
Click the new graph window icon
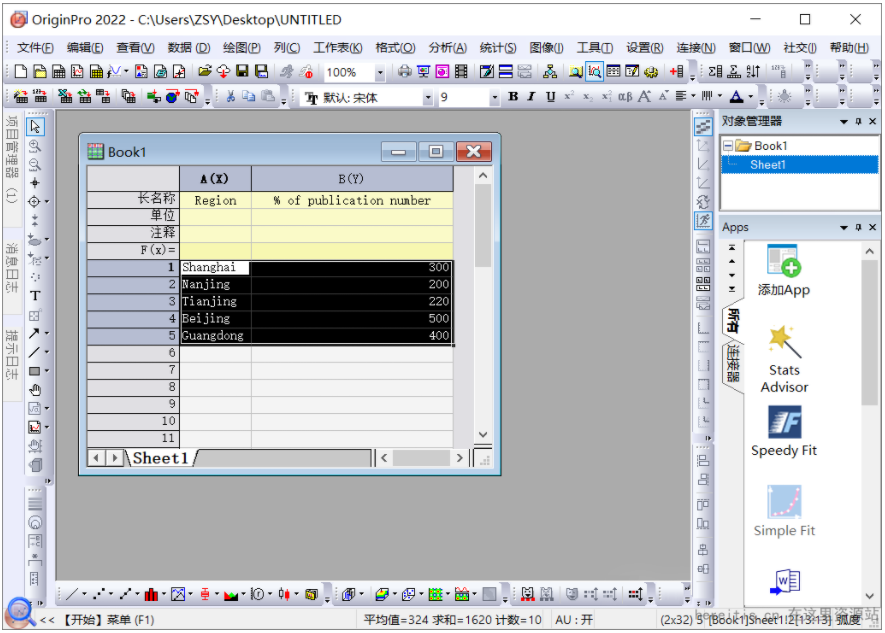pos(77,72)
